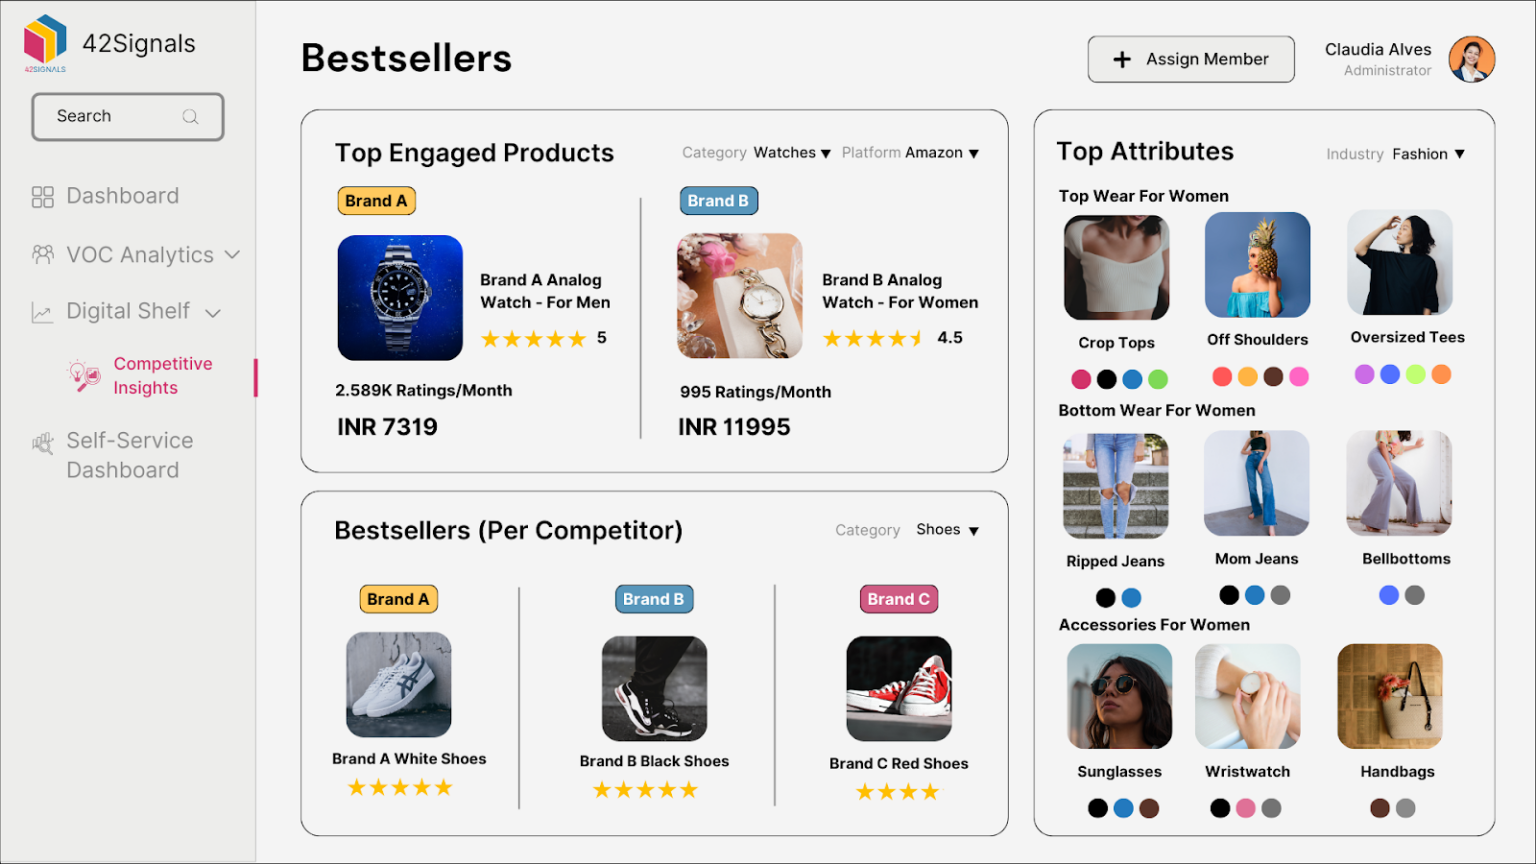This screenshot has height=864, width=1536.
Task: Open the Fashion industry dropdown
Action: (1428, 154)
